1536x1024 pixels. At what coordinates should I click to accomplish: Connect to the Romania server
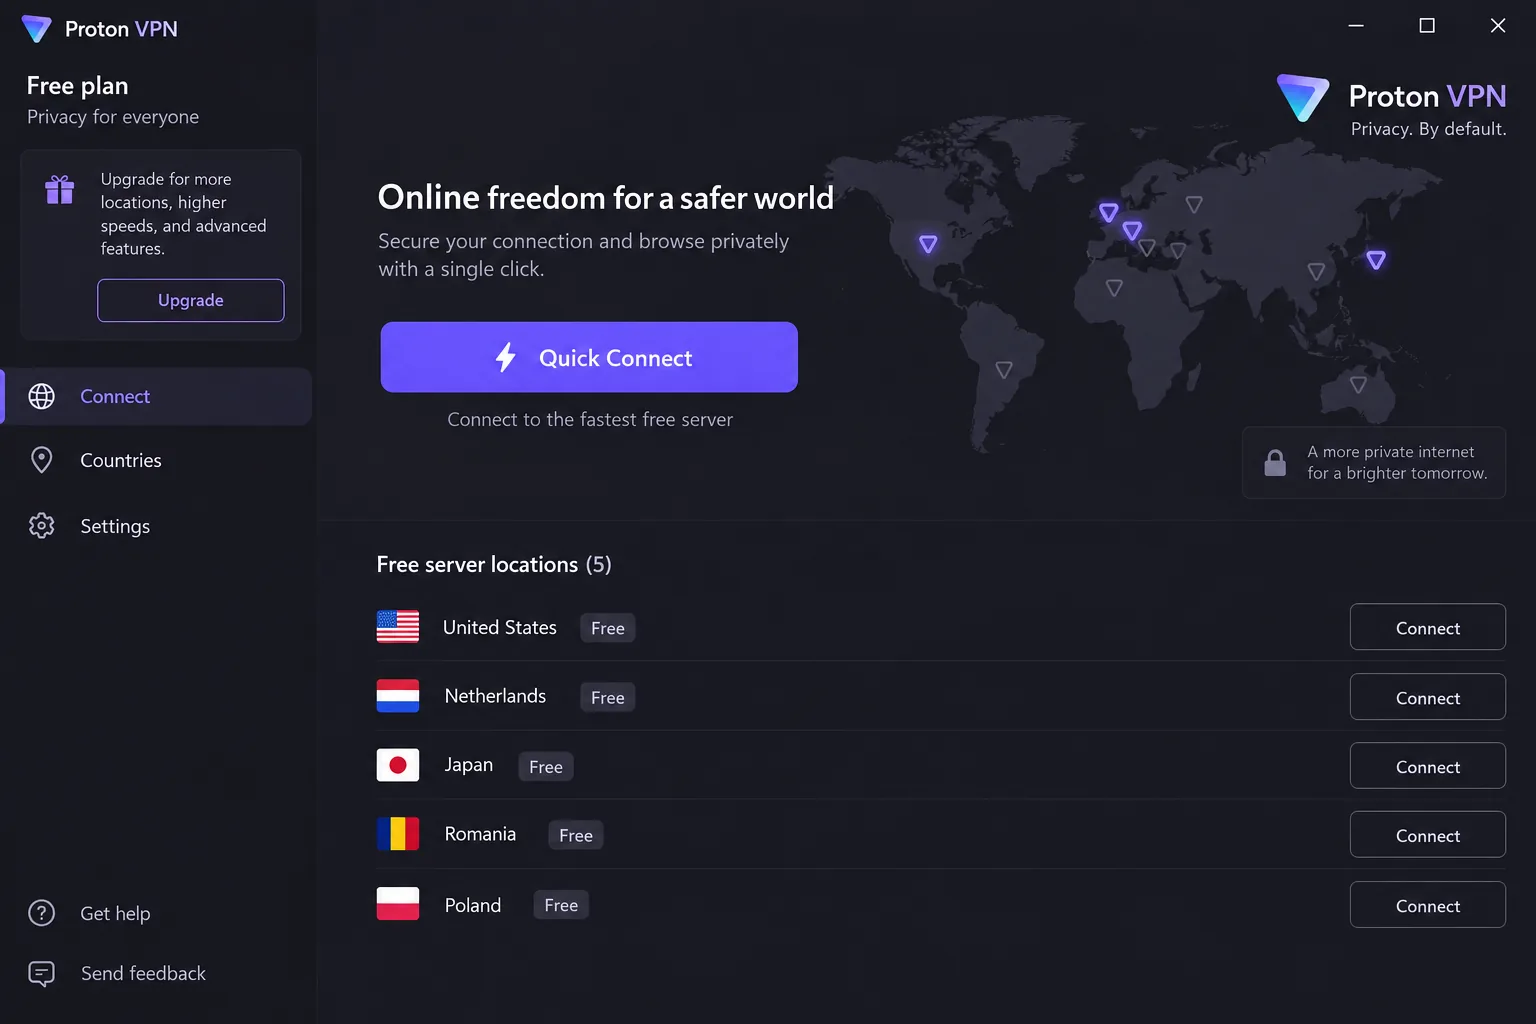point(1428,835)
